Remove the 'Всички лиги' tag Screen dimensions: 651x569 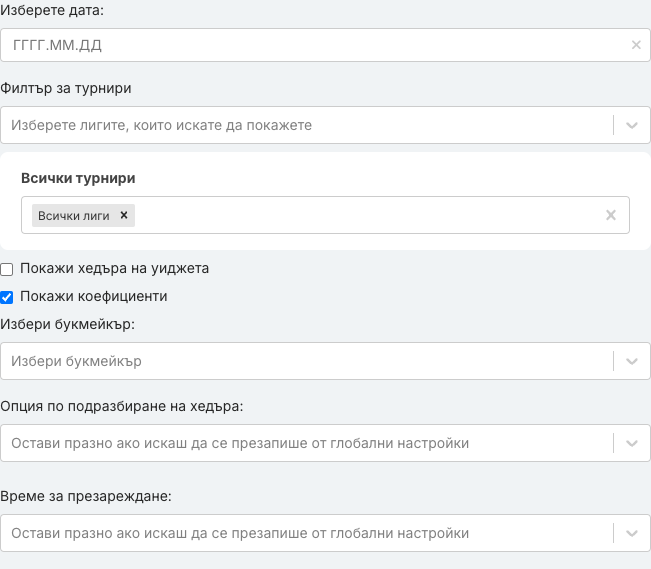point(124,215)
